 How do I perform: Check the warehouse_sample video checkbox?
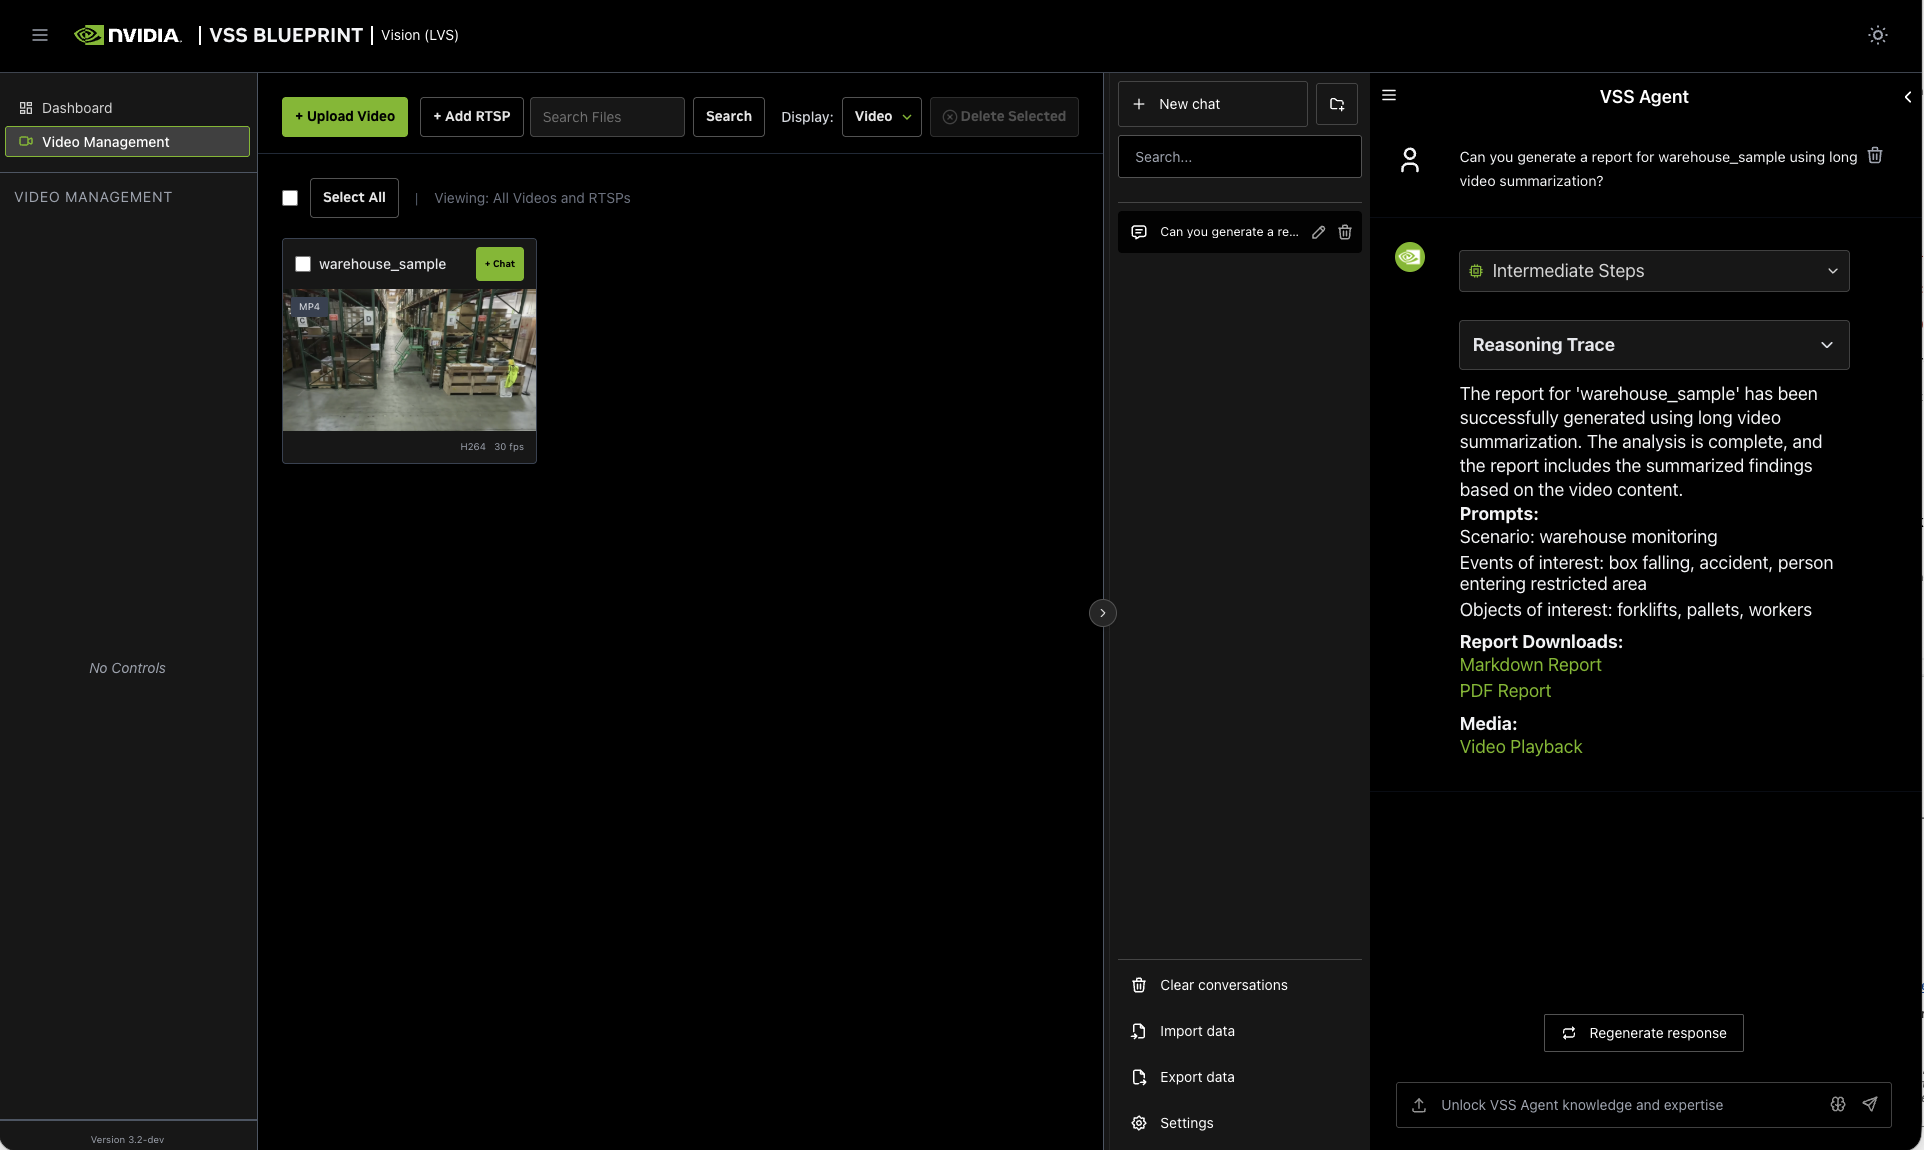[x=303, y=264]
